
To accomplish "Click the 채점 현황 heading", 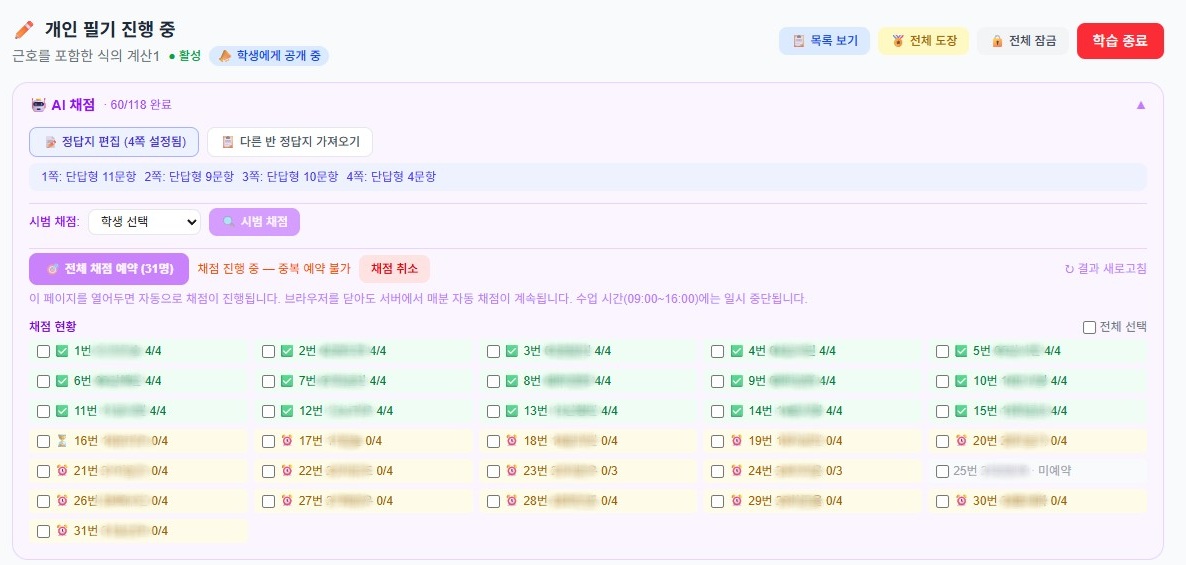I will (x=53, y=327).
